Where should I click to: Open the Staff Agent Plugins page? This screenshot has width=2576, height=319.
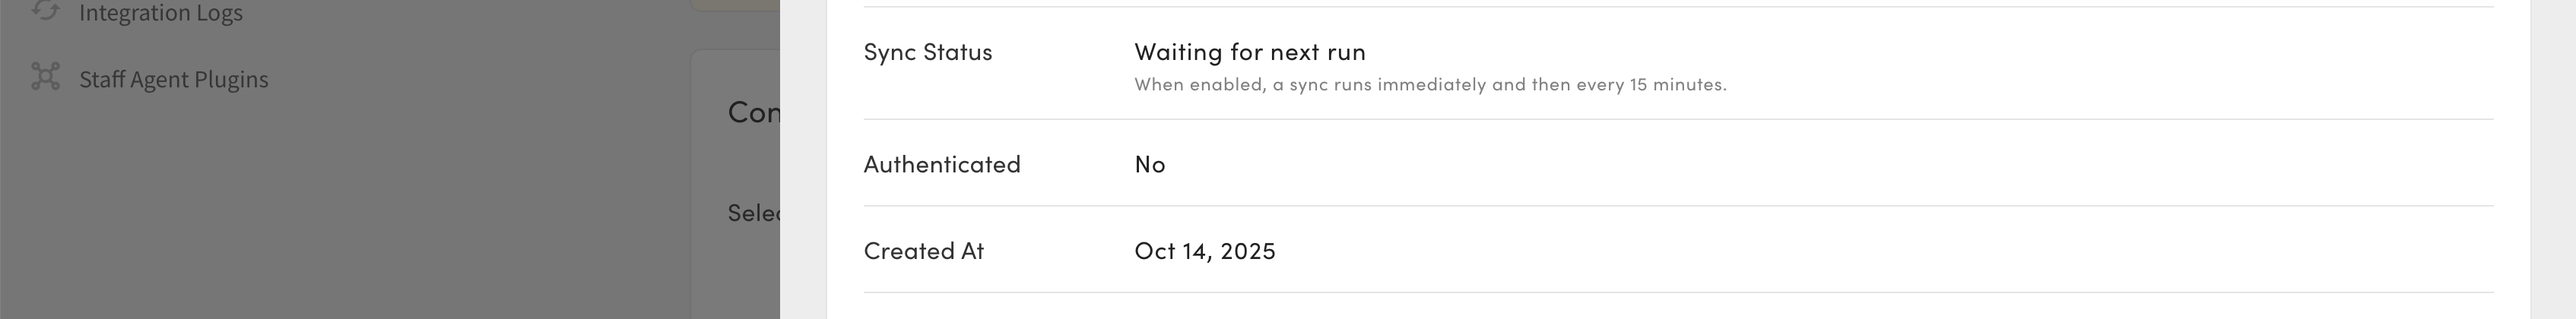[173, 79]
